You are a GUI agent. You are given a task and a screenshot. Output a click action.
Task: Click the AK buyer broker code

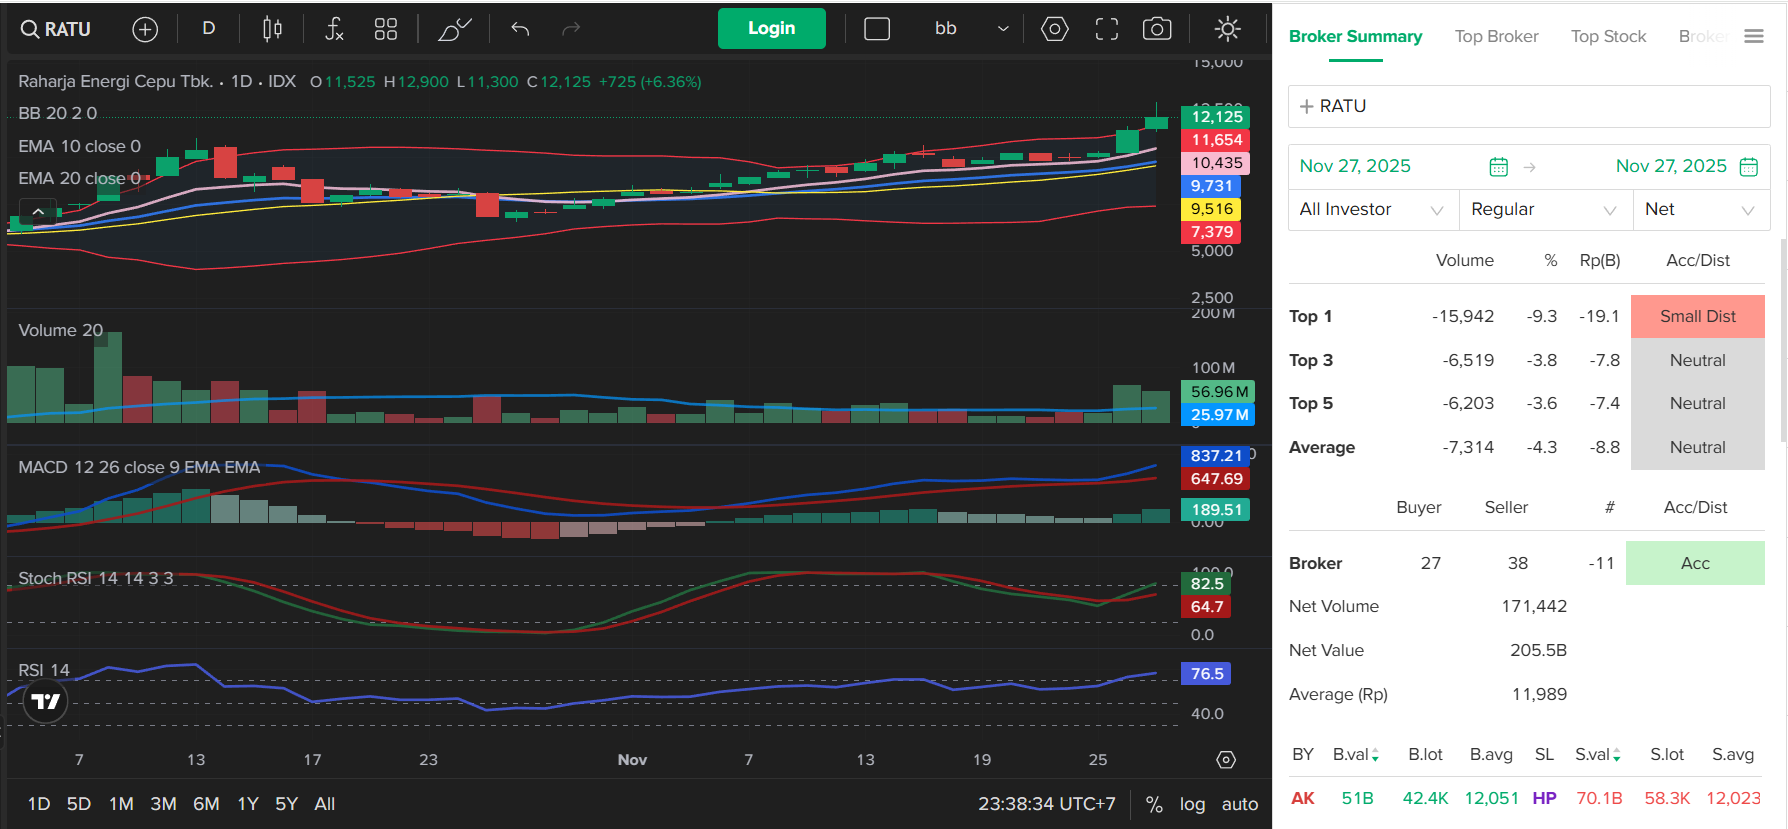[x=1303, y=798]
